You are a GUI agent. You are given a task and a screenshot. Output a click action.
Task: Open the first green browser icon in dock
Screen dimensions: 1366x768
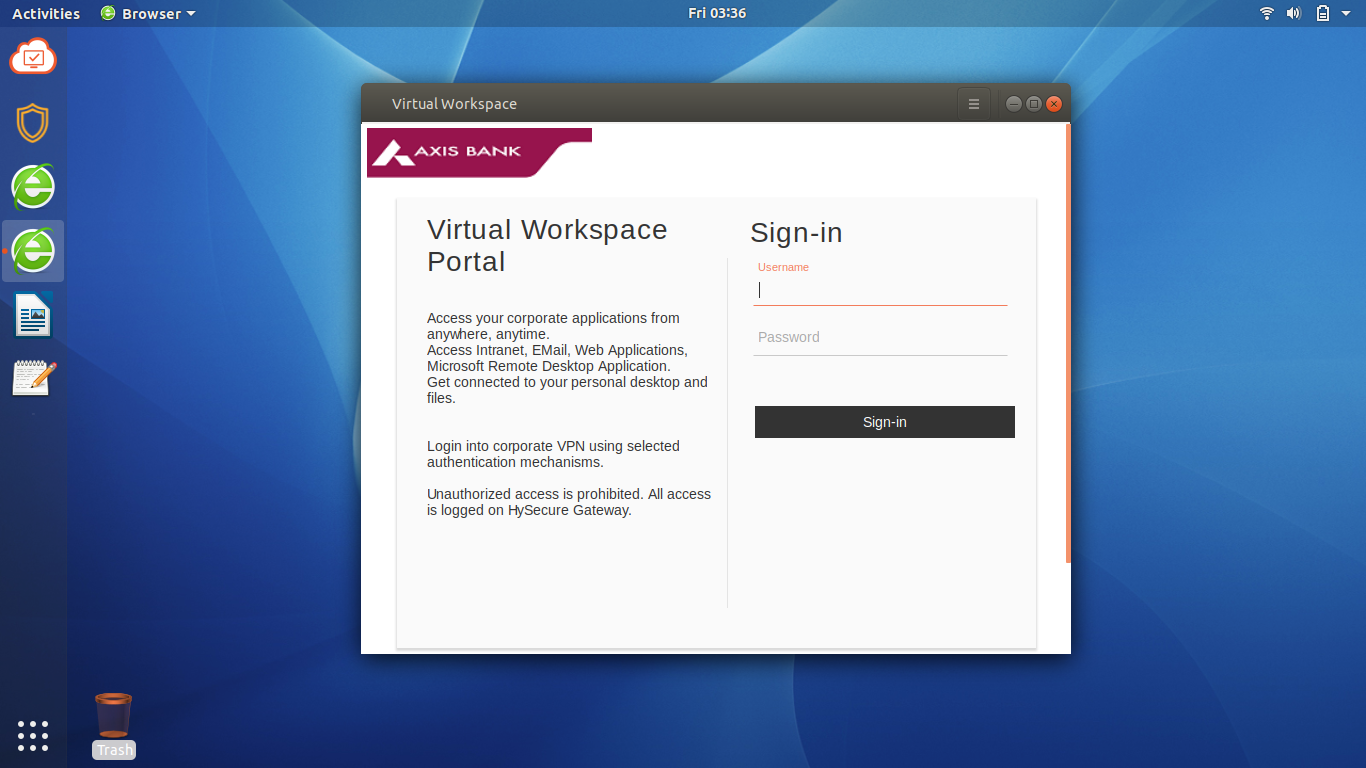tap(33, 187)
